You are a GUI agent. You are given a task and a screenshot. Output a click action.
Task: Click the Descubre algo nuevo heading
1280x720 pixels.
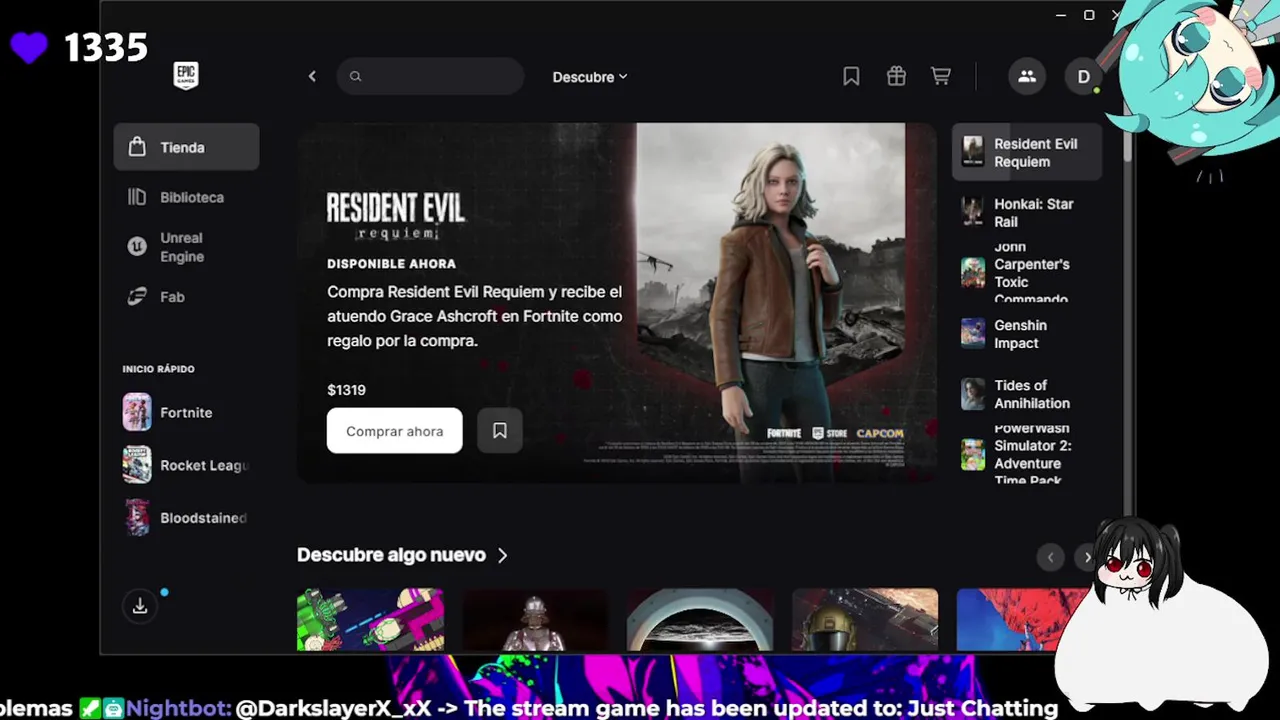(391, 555)
